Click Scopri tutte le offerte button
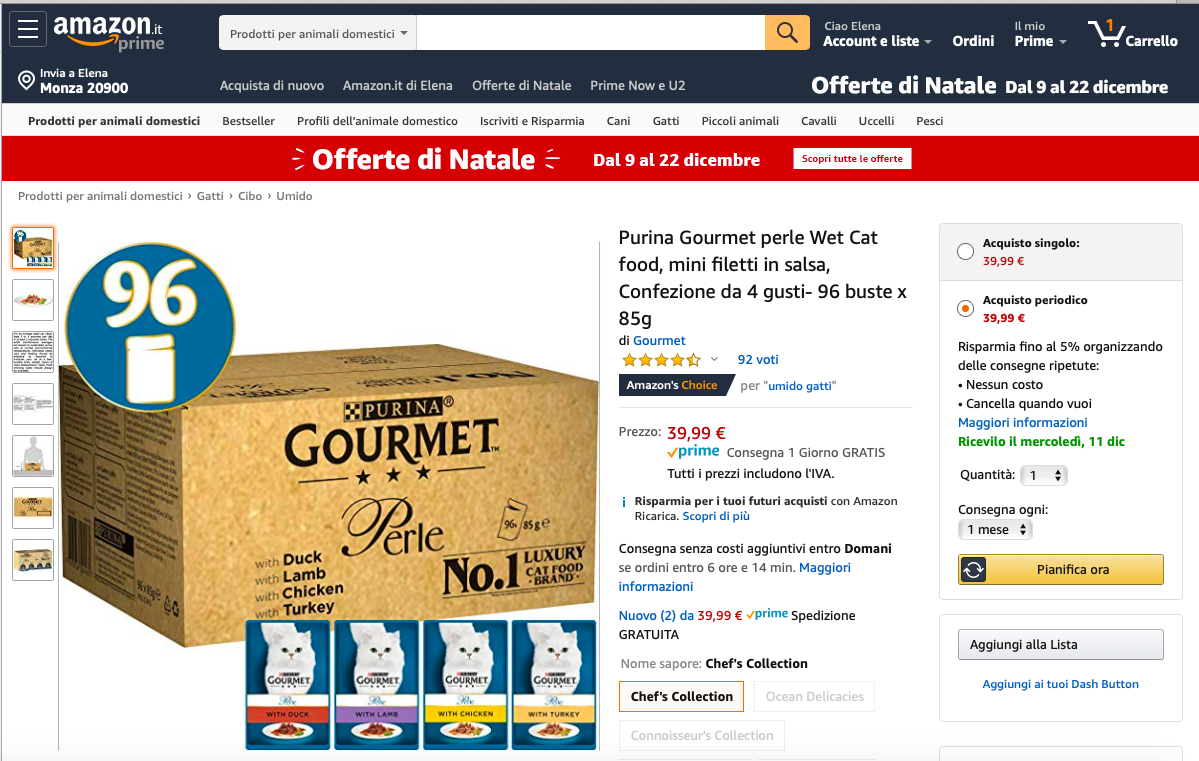This screenshot has height=761, width=1199. (852, 158)
